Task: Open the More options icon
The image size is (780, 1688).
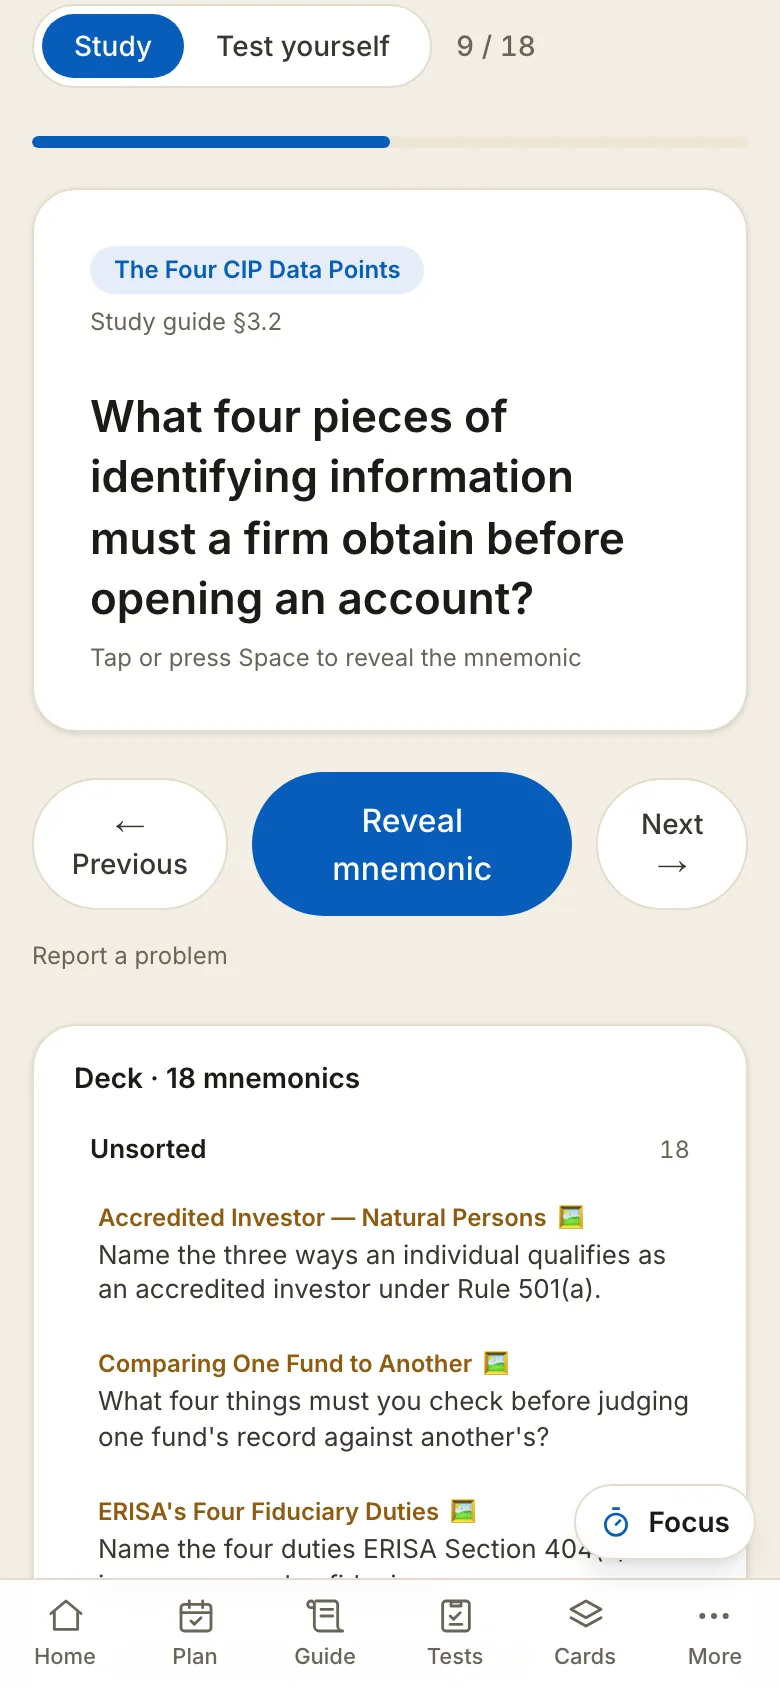Action: (x=715, y=1616)
